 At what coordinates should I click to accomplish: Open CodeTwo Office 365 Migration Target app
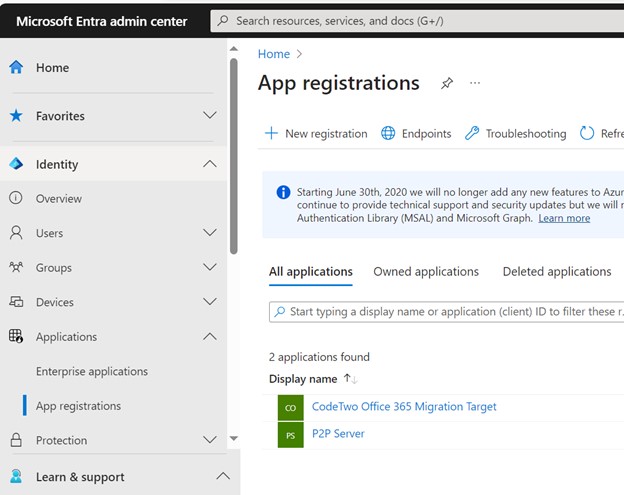pyautogui.click(x=404, y=407)
